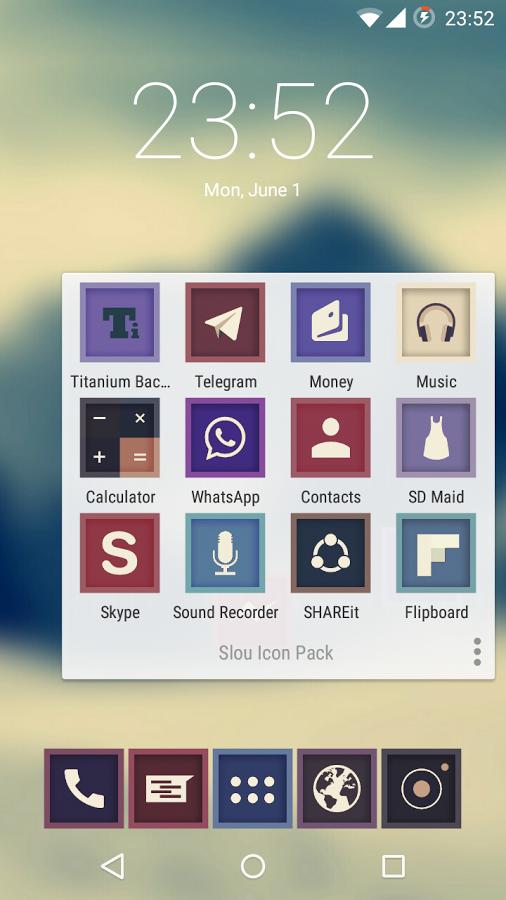The image size is (506, 900).
Task: Launch the SHAREit app
Action: 330,553
